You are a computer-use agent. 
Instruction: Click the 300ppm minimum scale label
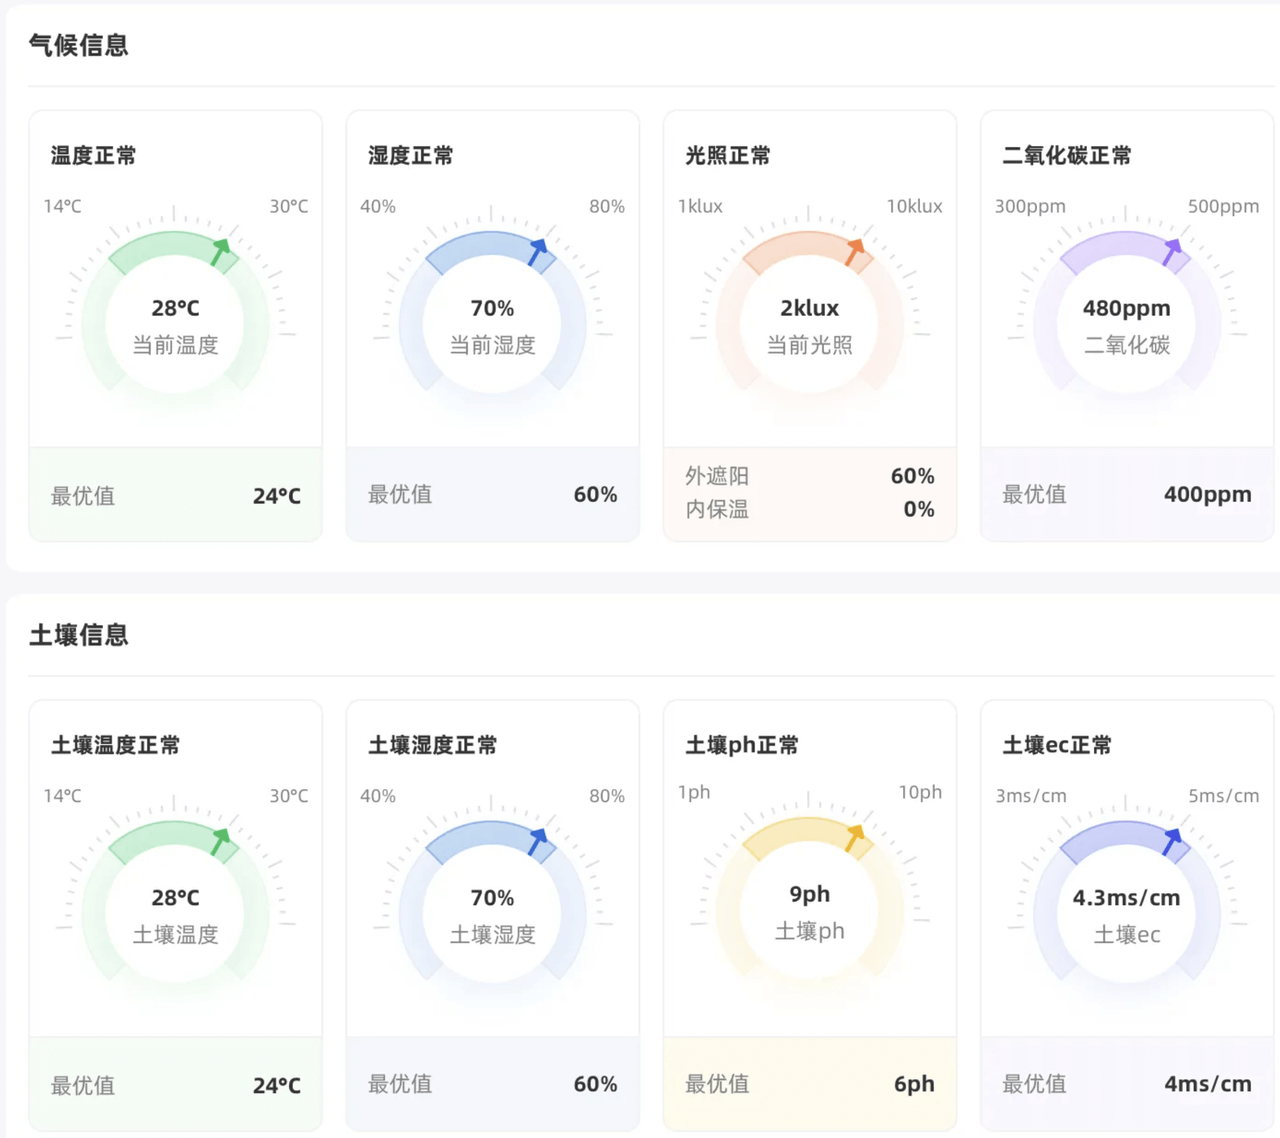pos(1030,207)
